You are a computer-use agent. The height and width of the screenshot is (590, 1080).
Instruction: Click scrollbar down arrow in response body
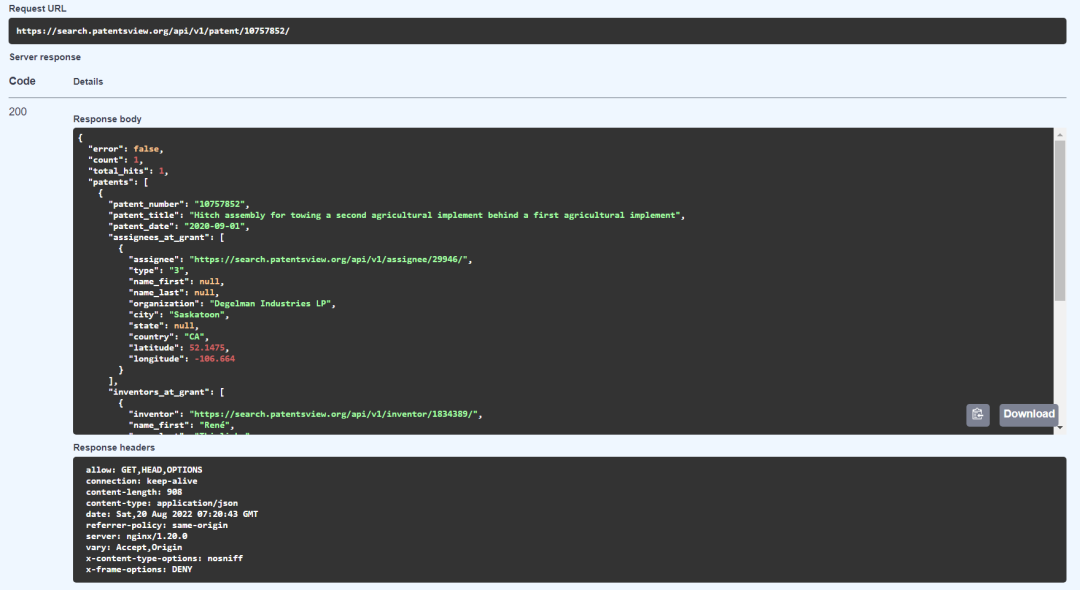pyautogui.click(x=1059, y=428)
